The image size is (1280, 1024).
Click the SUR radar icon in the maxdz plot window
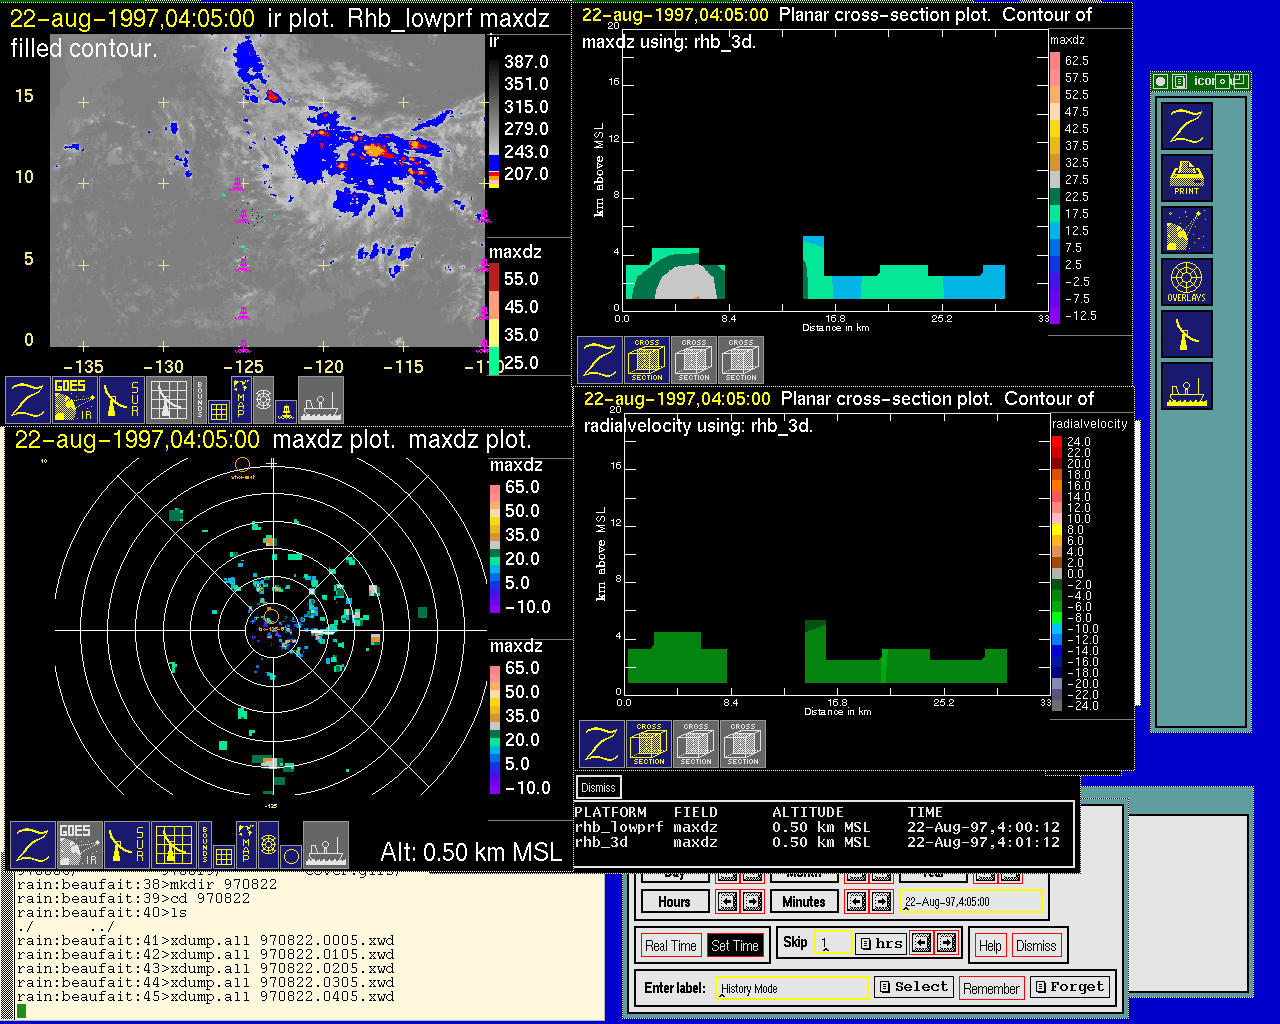pyautogui.click(x=126, y=845)
